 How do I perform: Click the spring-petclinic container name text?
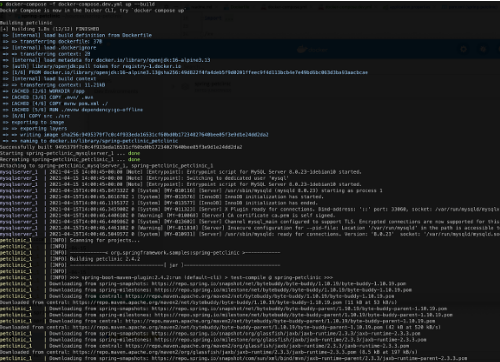212,84
